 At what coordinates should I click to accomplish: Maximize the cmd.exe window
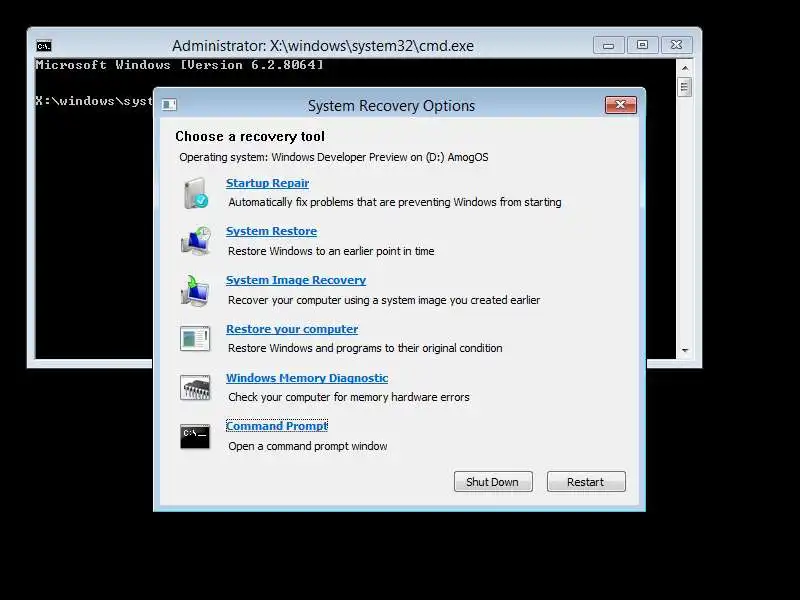pos(642,45)
